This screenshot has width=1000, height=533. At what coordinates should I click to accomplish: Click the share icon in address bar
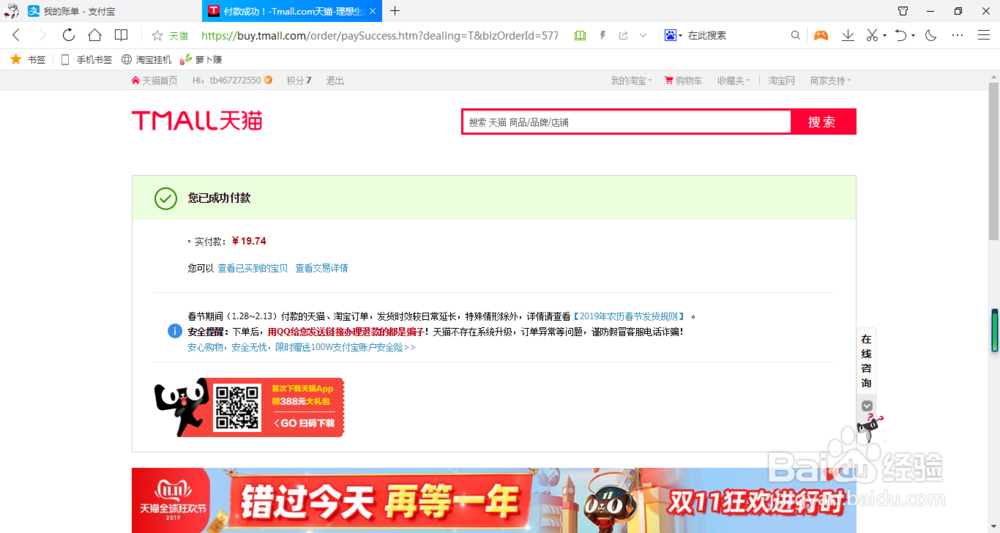pyautogui.click(x=623, y=36)
